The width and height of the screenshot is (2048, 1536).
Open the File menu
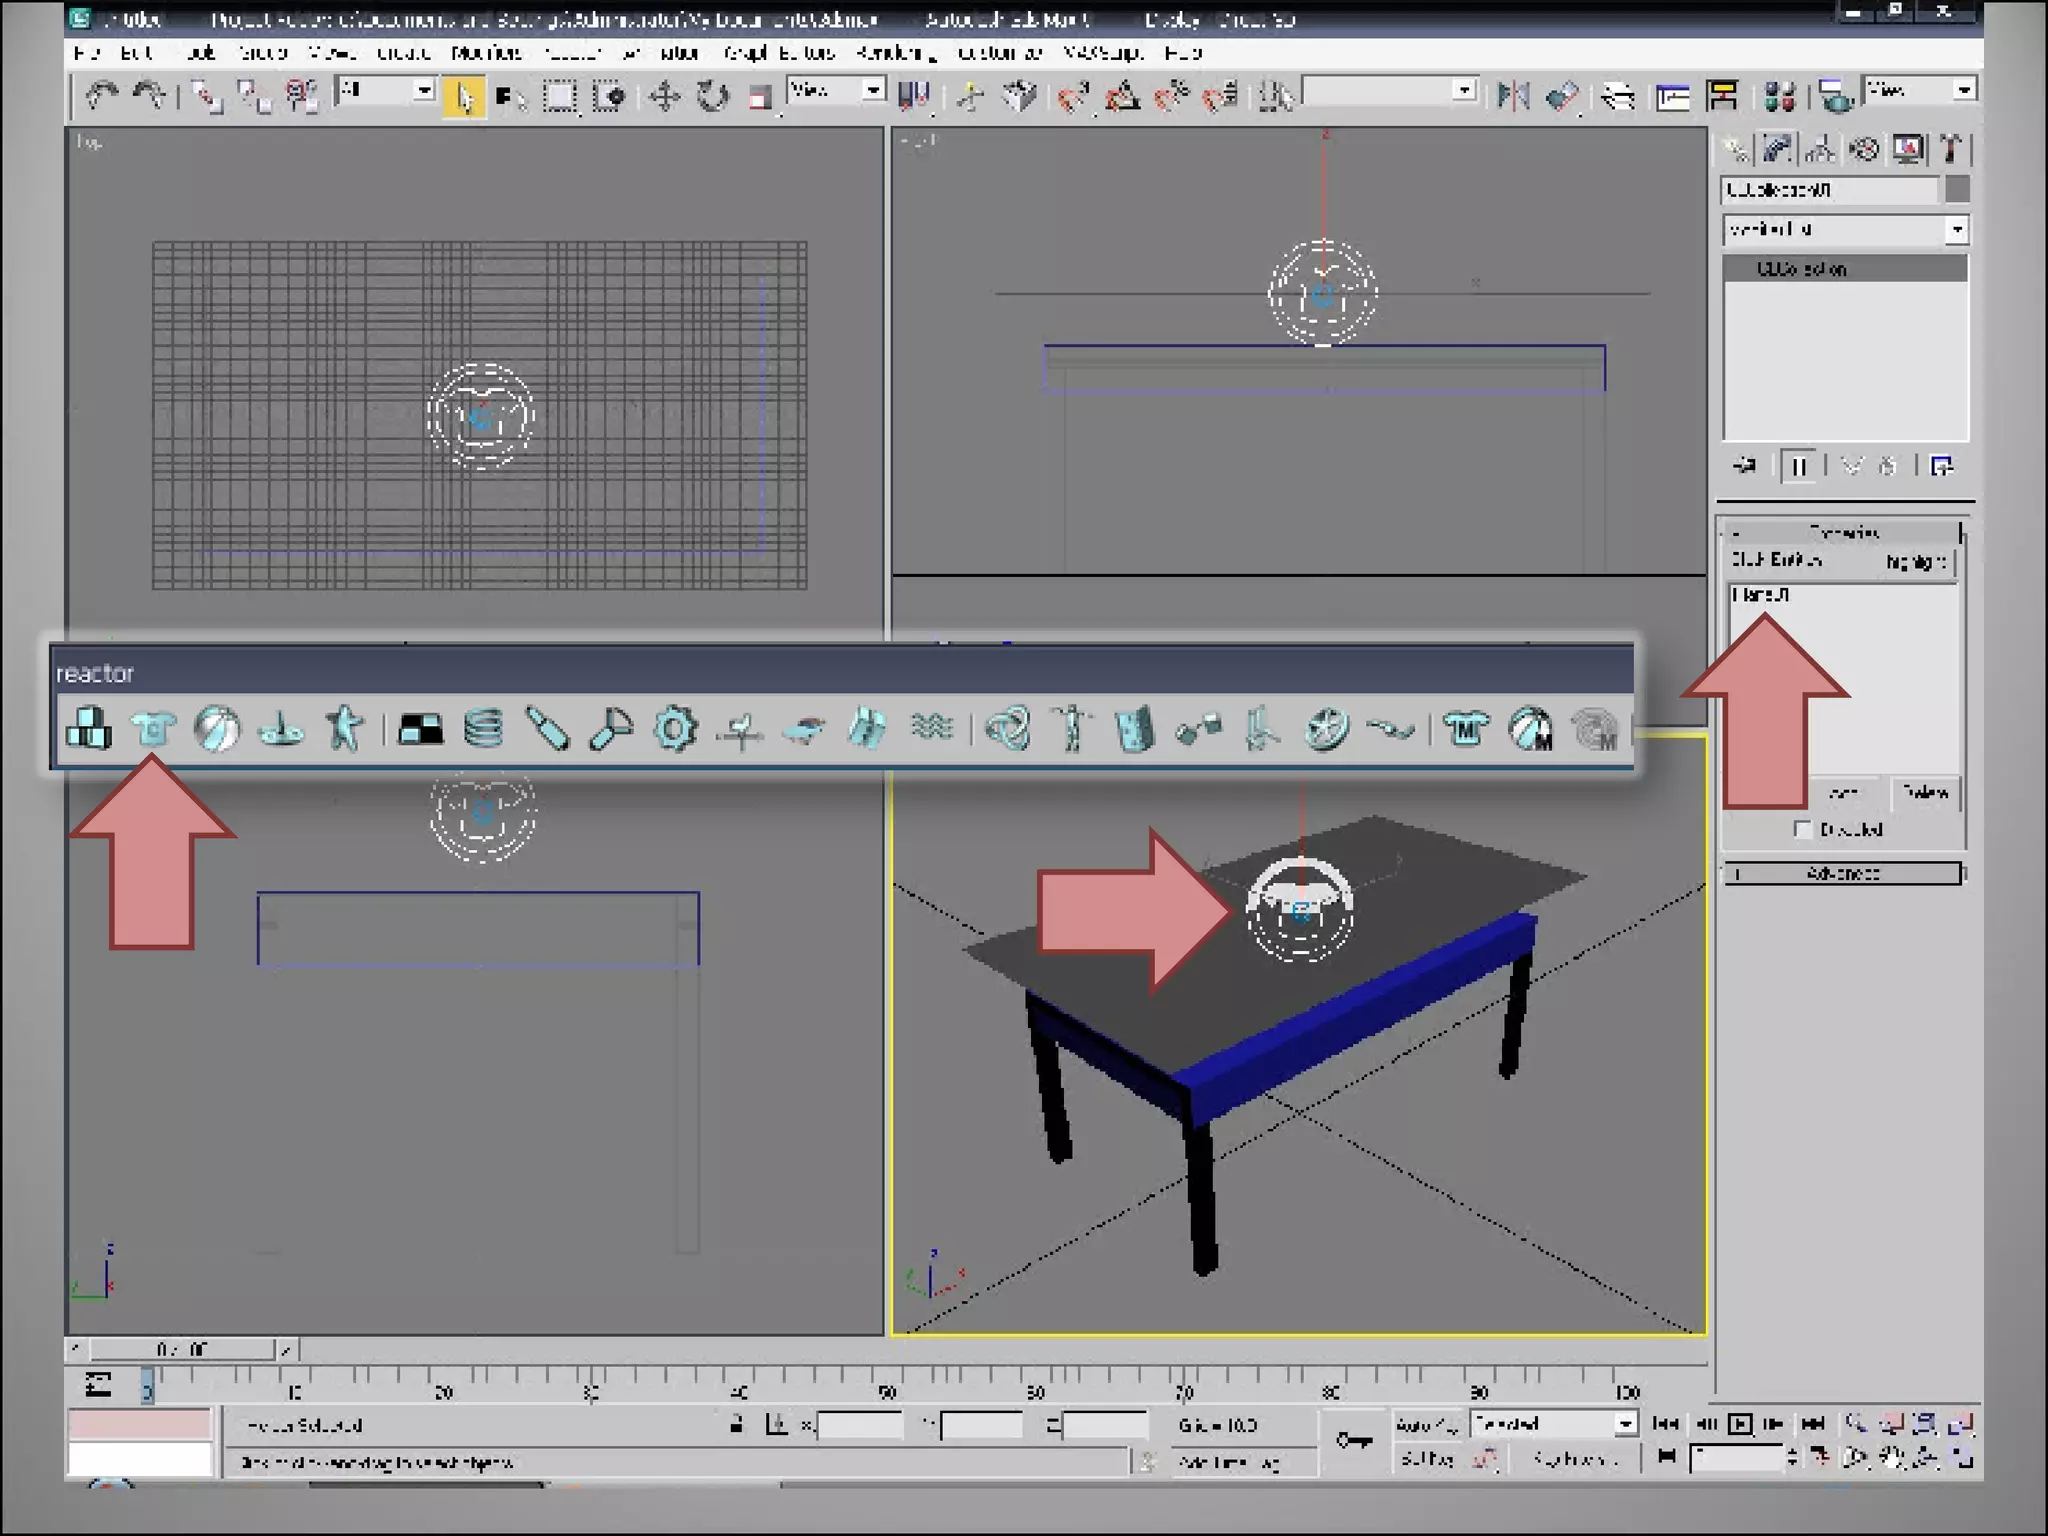click(x=86, y=53)
